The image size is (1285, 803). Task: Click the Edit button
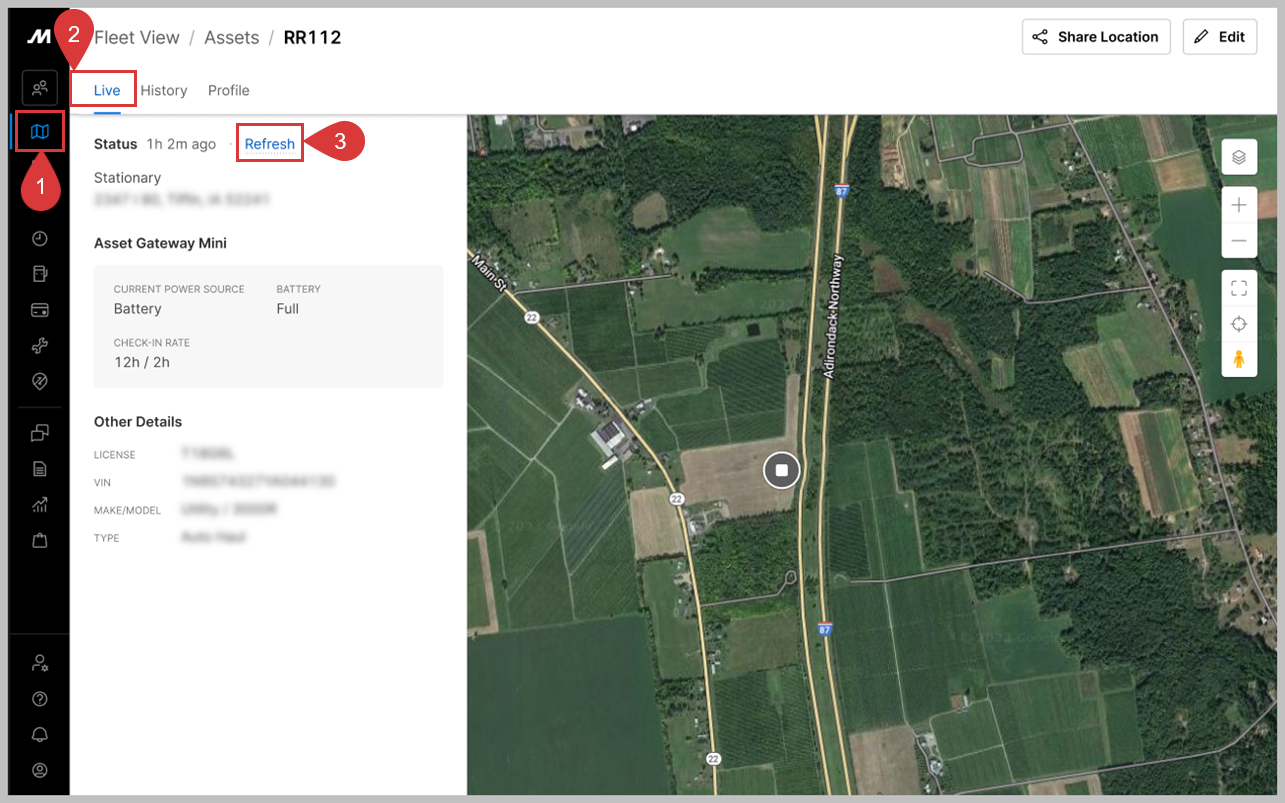[x=1220, y=37]
